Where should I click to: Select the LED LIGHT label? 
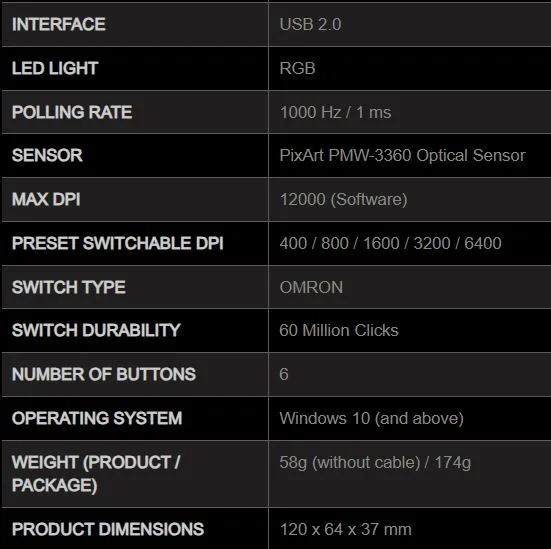pos(55,68)
